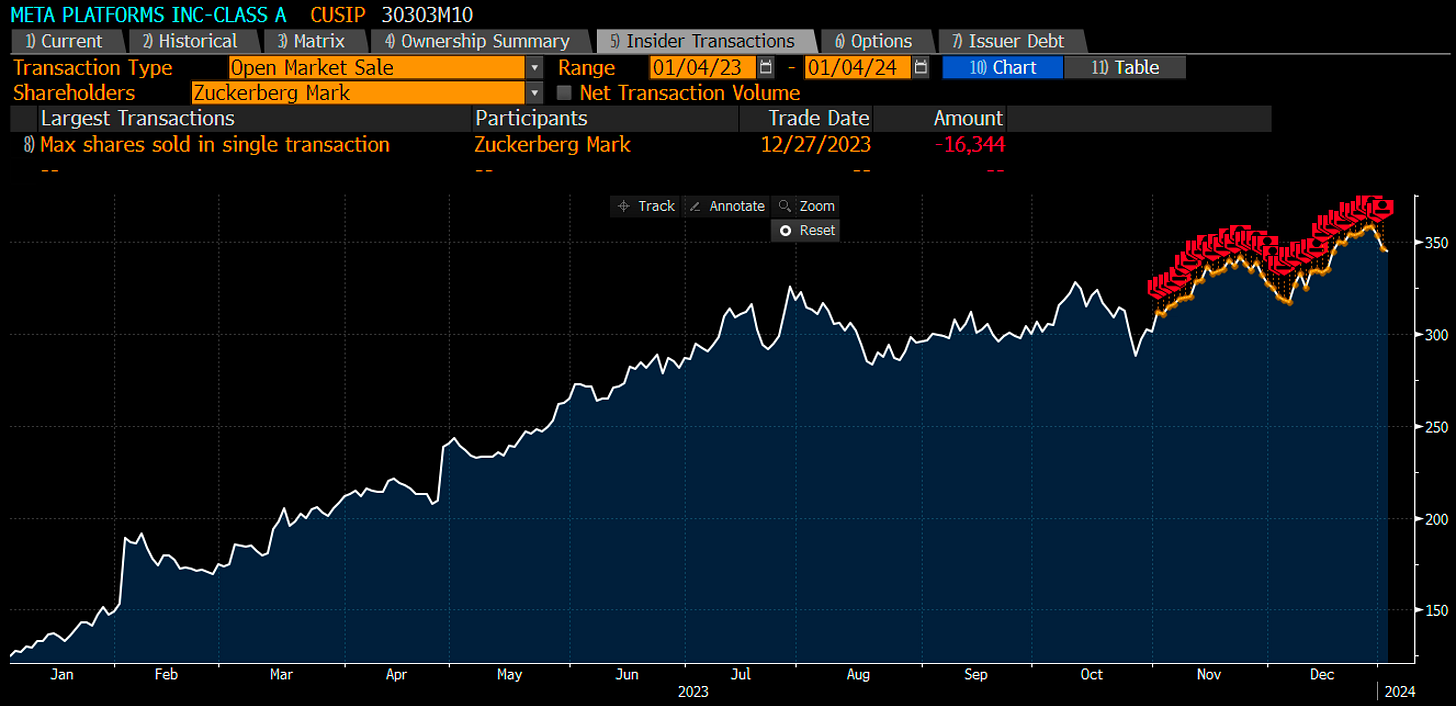Click the Reset chart radio button
The height and width of the screenshot is (706, 1456).
[x=805, y=230]
